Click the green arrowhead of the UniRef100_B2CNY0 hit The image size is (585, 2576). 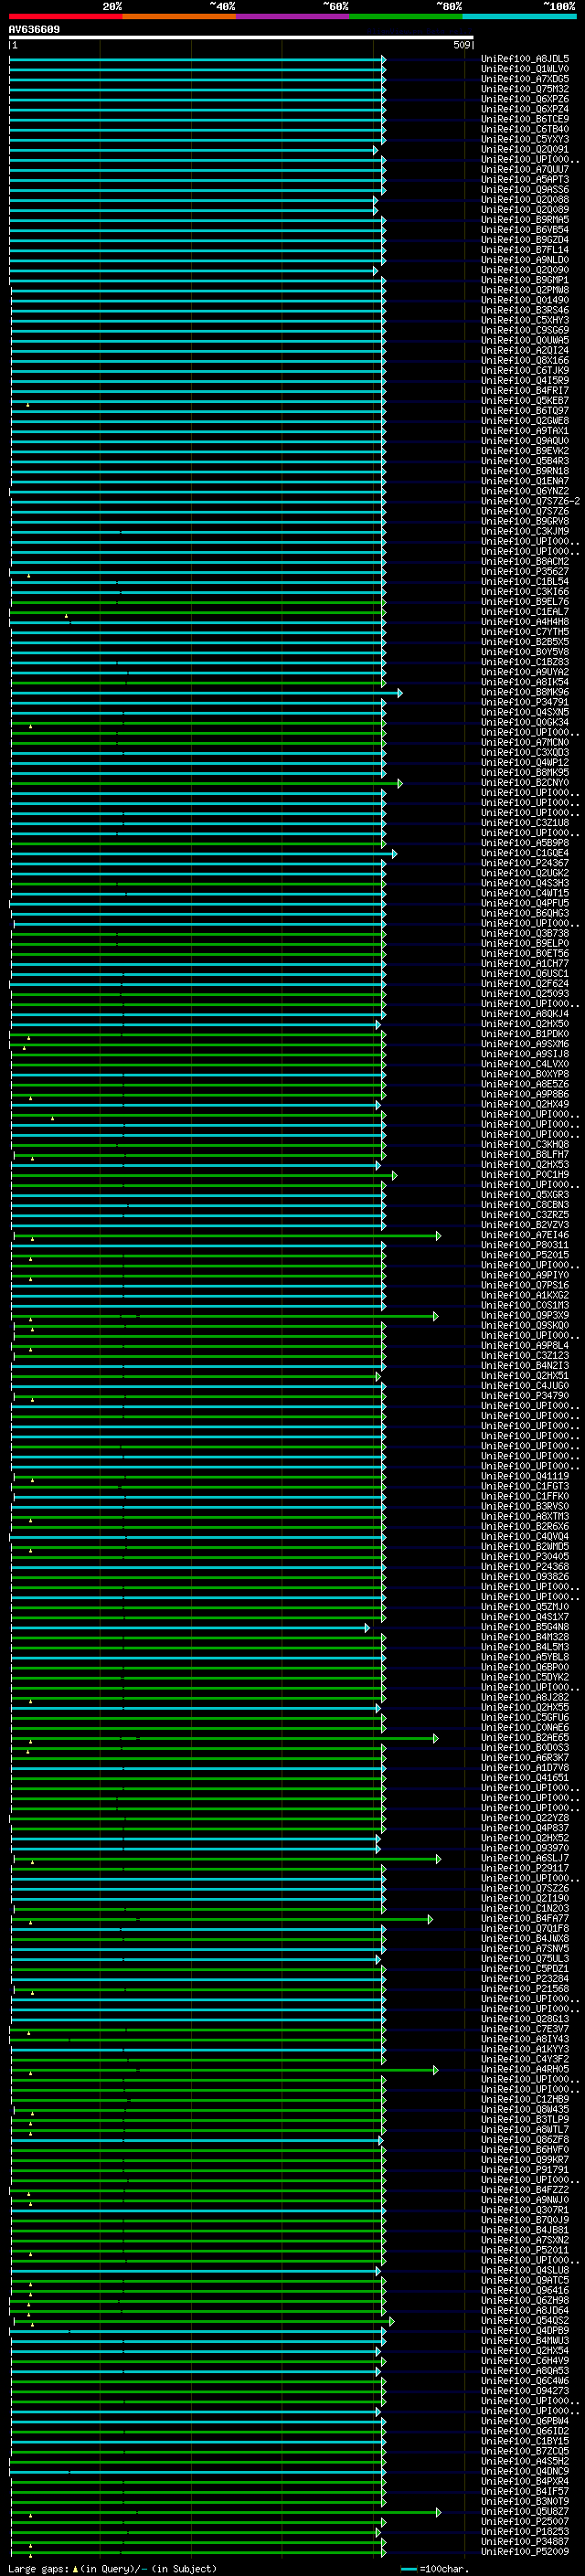(399, 783)
